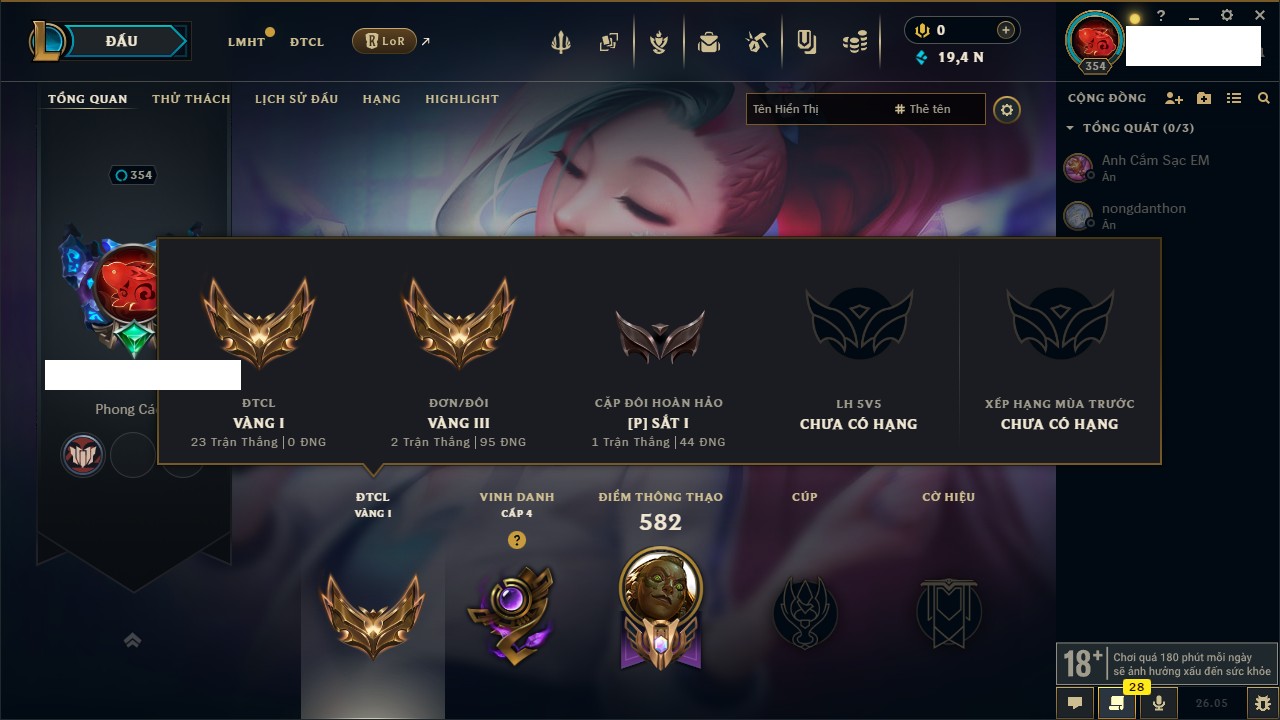Toggle friend list view options icon
The height and width of the screenshot is (720, 1280).
point(1234,98)
